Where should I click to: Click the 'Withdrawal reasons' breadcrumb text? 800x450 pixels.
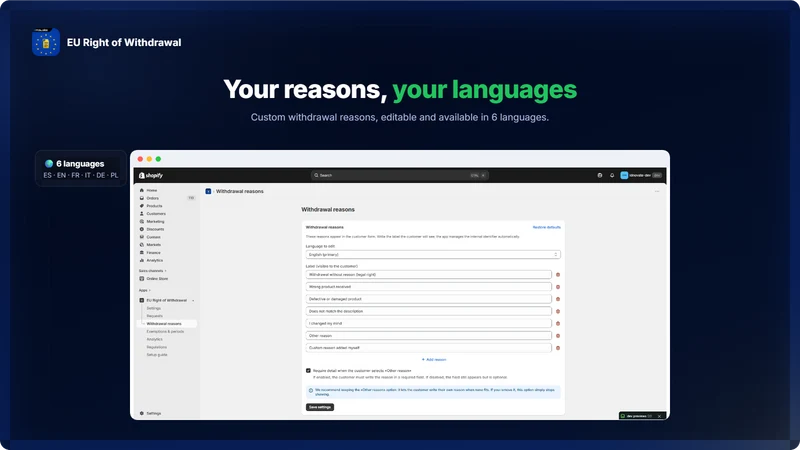pos(240,191)
